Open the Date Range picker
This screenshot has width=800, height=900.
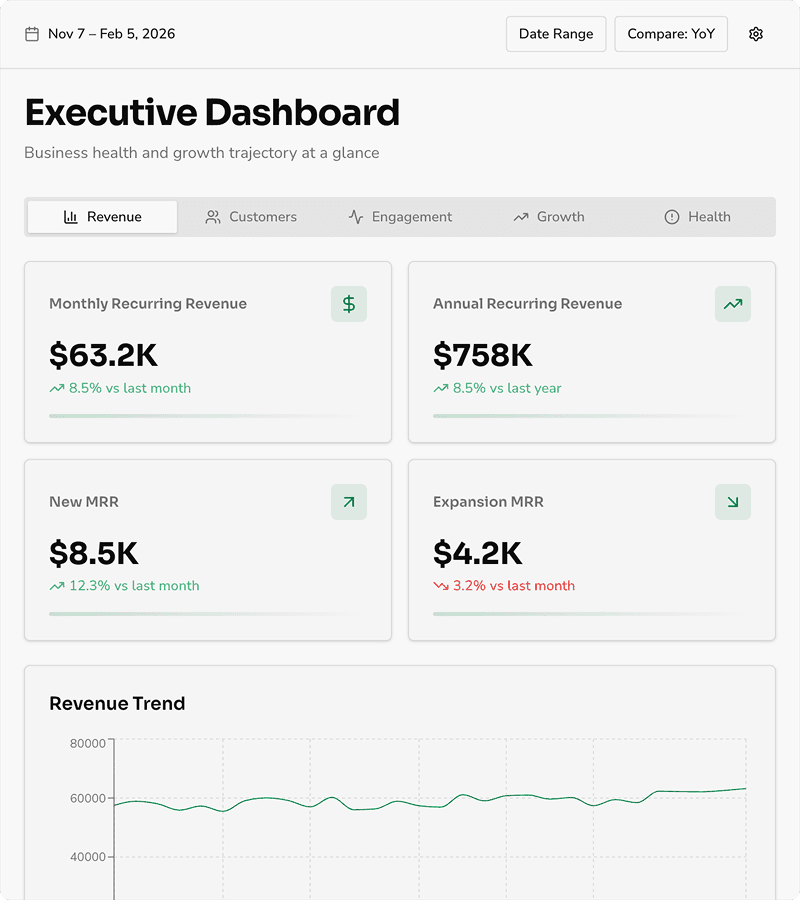point(556,34)
